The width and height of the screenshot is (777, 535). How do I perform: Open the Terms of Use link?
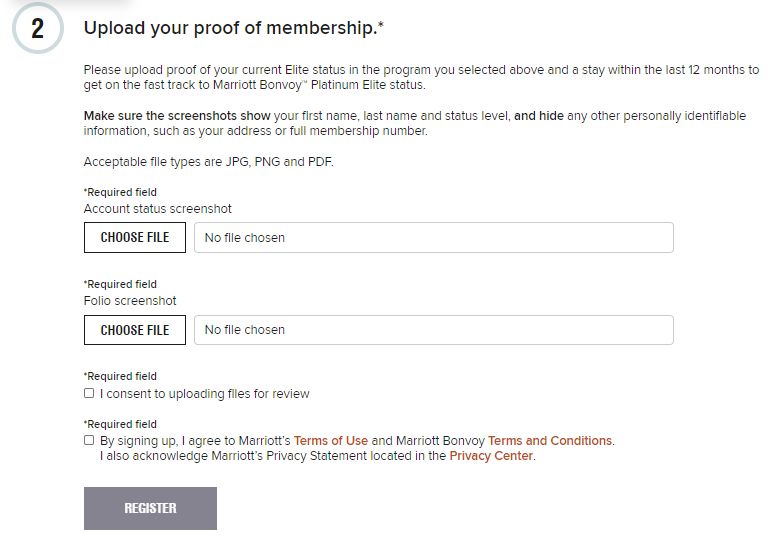coord(331,440)
